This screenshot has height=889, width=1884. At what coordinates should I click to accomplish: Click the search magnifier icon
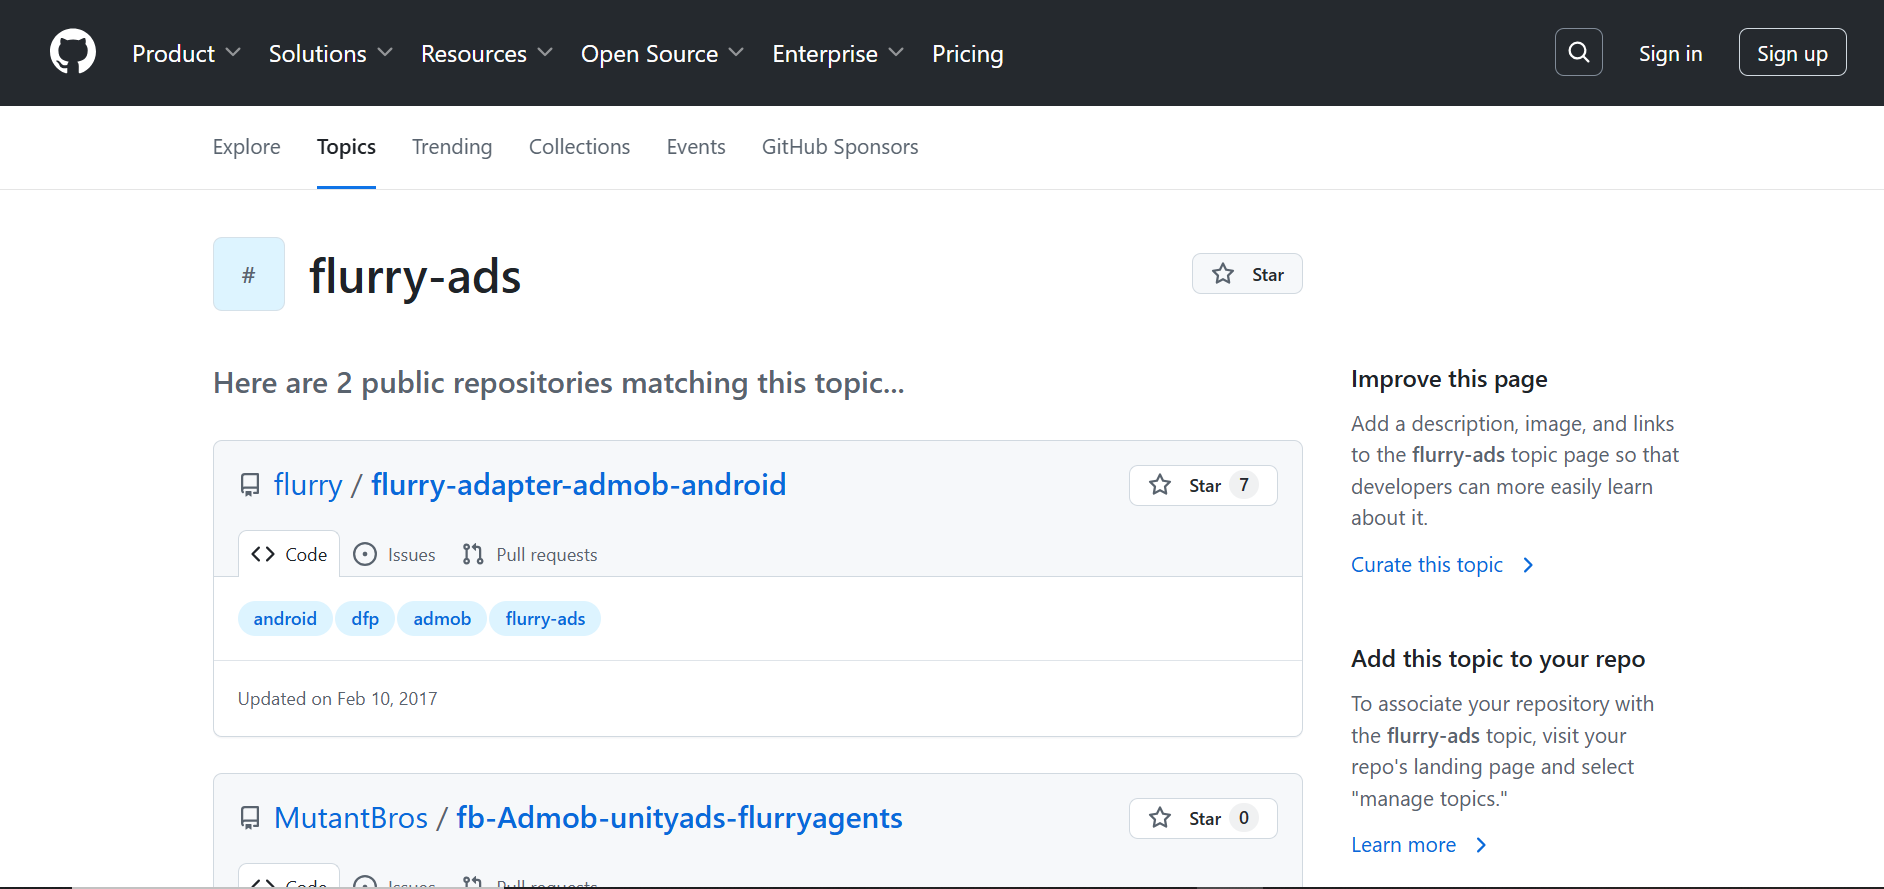point(1579,52)
